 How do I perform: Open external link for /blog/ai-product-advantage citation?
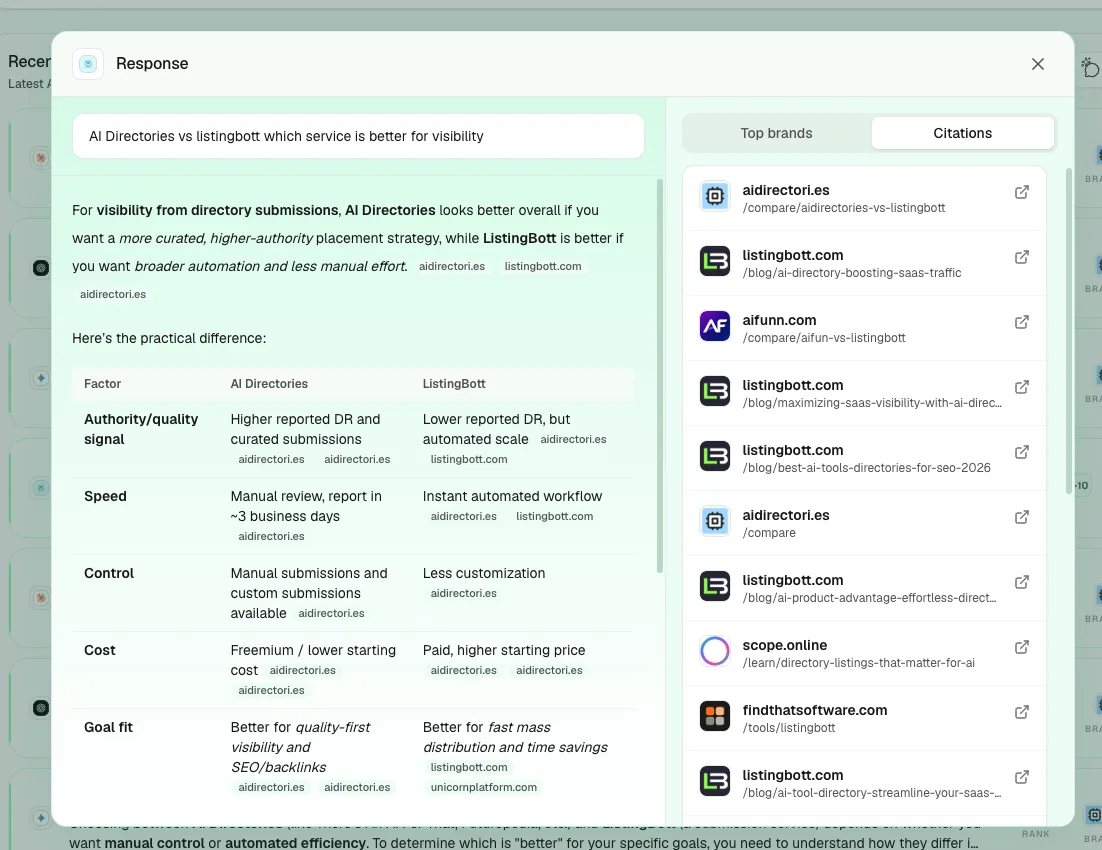tap(1022, 582)
